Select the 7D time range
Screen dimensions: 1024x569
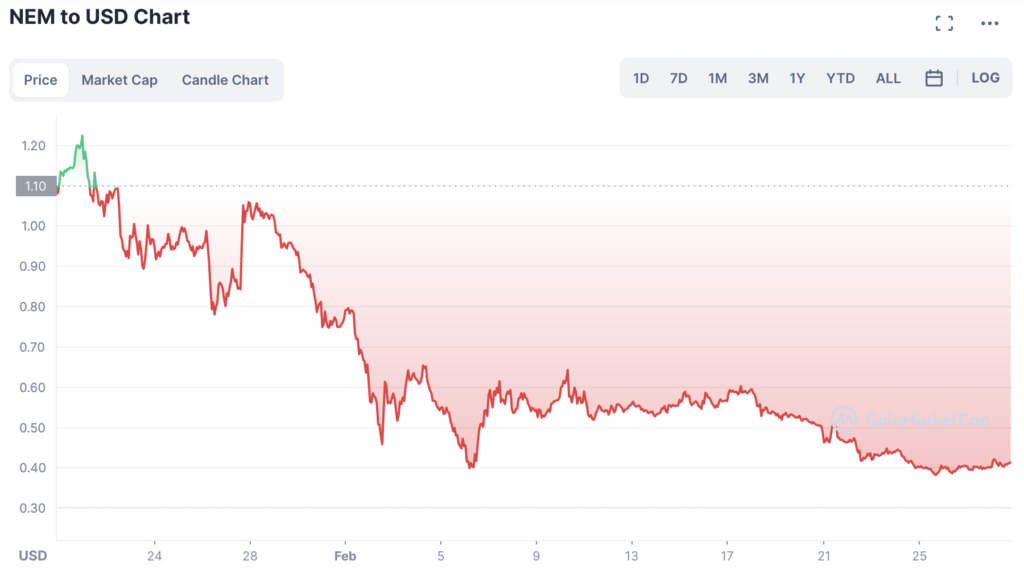678,78
